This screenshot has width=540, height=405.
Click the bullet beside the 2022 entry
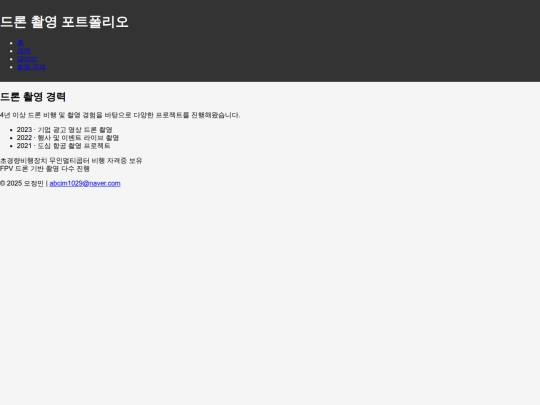pyautogui.click(x=11, y=138)
